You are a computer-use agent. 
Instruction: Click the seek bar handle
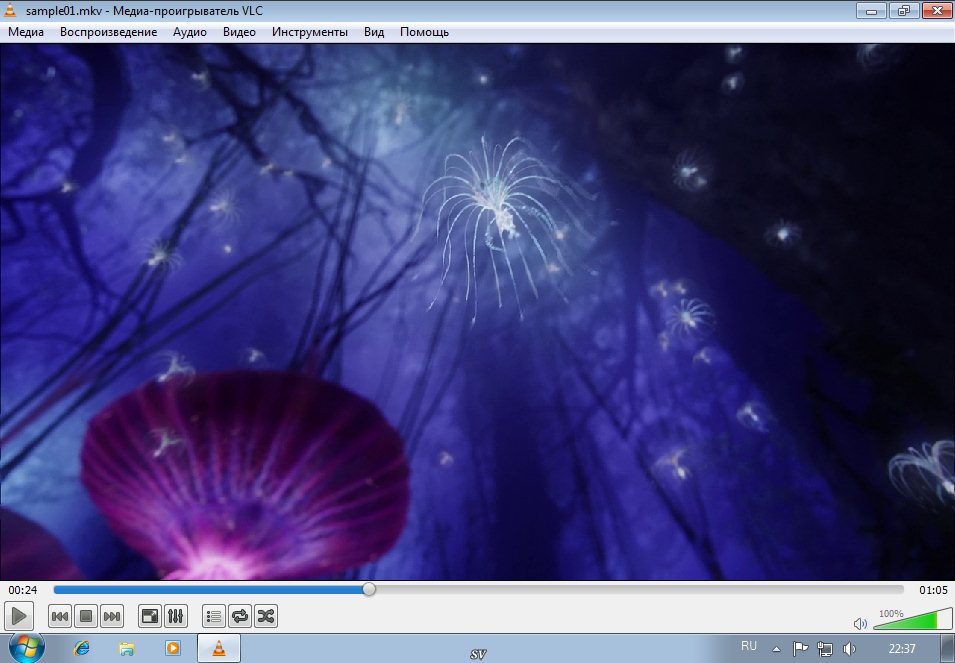click(x=369, y=590)
